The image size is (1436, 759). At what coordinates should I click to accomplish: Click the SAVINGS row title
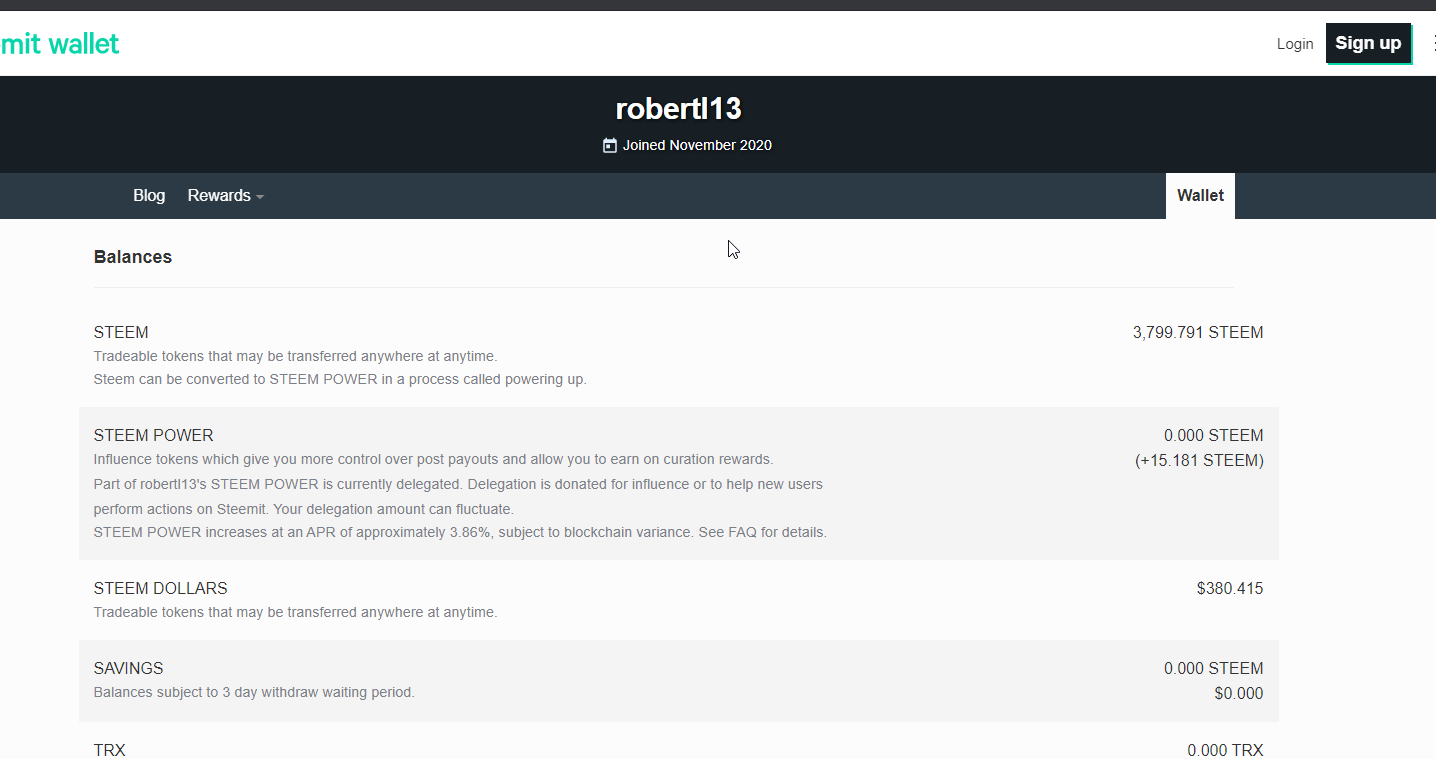[x=129, y=669]
